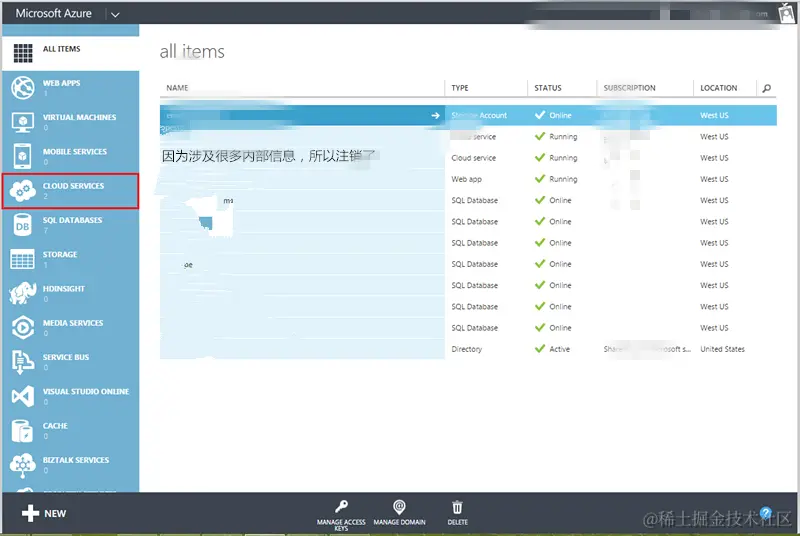Select the 'Cloud service' type cell

click(473, 158)
